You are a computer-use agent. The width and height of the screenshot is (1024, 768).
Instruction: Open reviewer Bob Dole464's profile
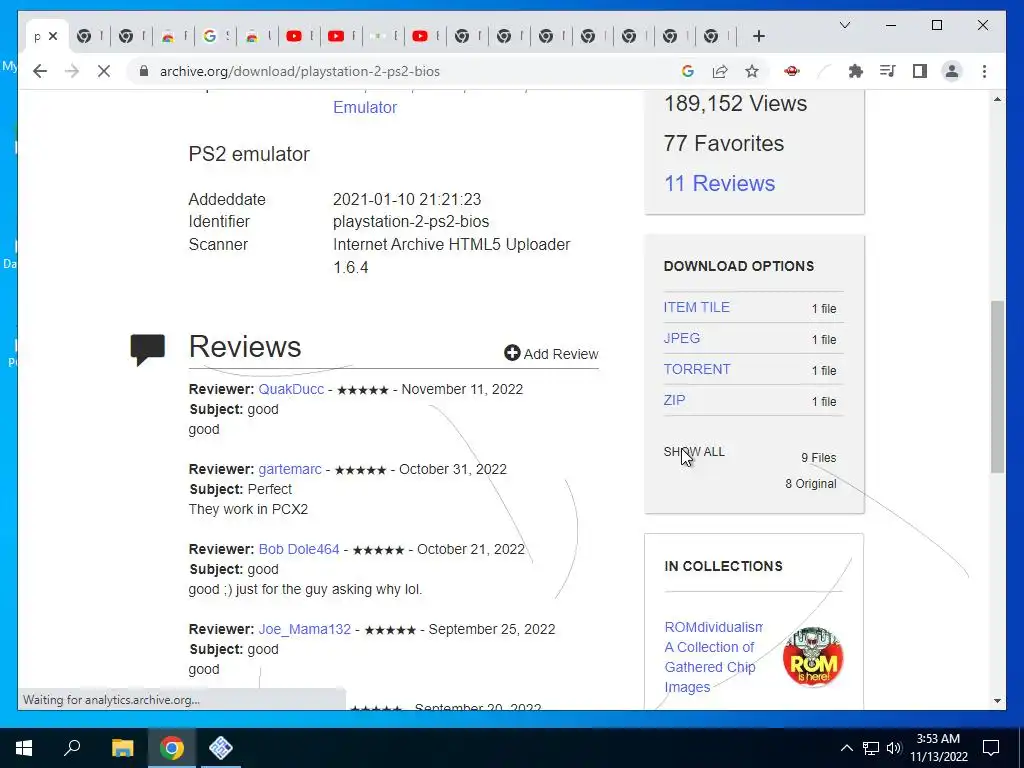click(x=298, y=549)
